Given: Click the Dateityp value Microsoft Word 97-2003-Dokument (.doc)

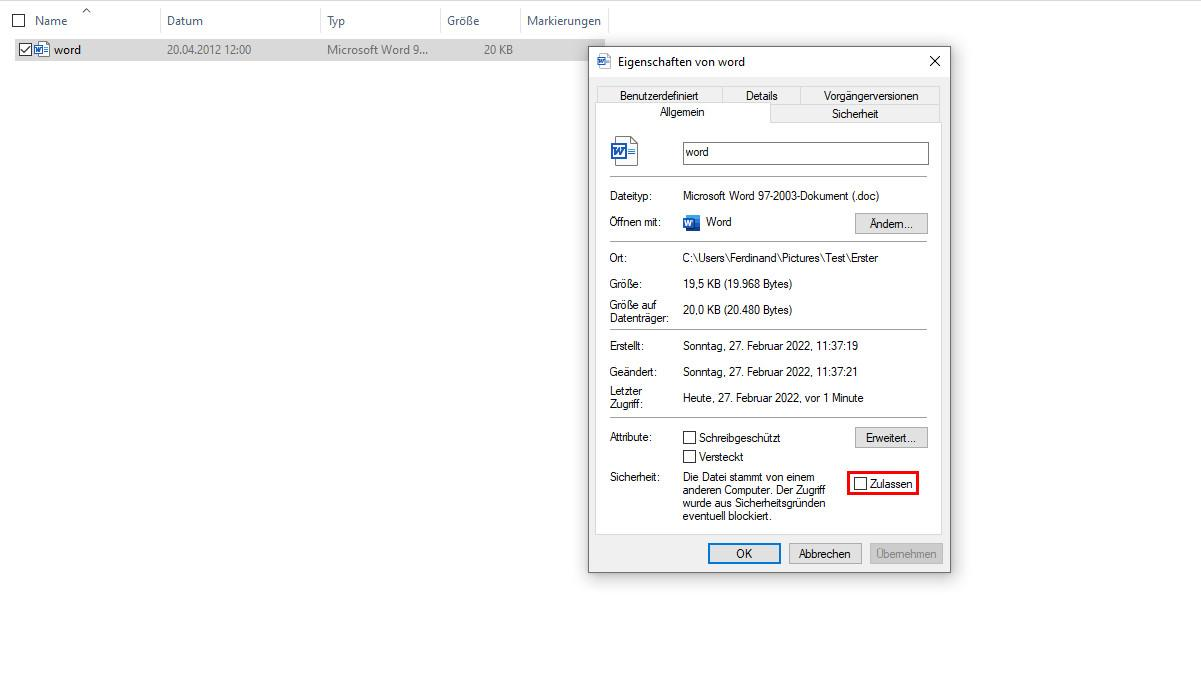Looking at the screenshot, I should pos(781,196).
